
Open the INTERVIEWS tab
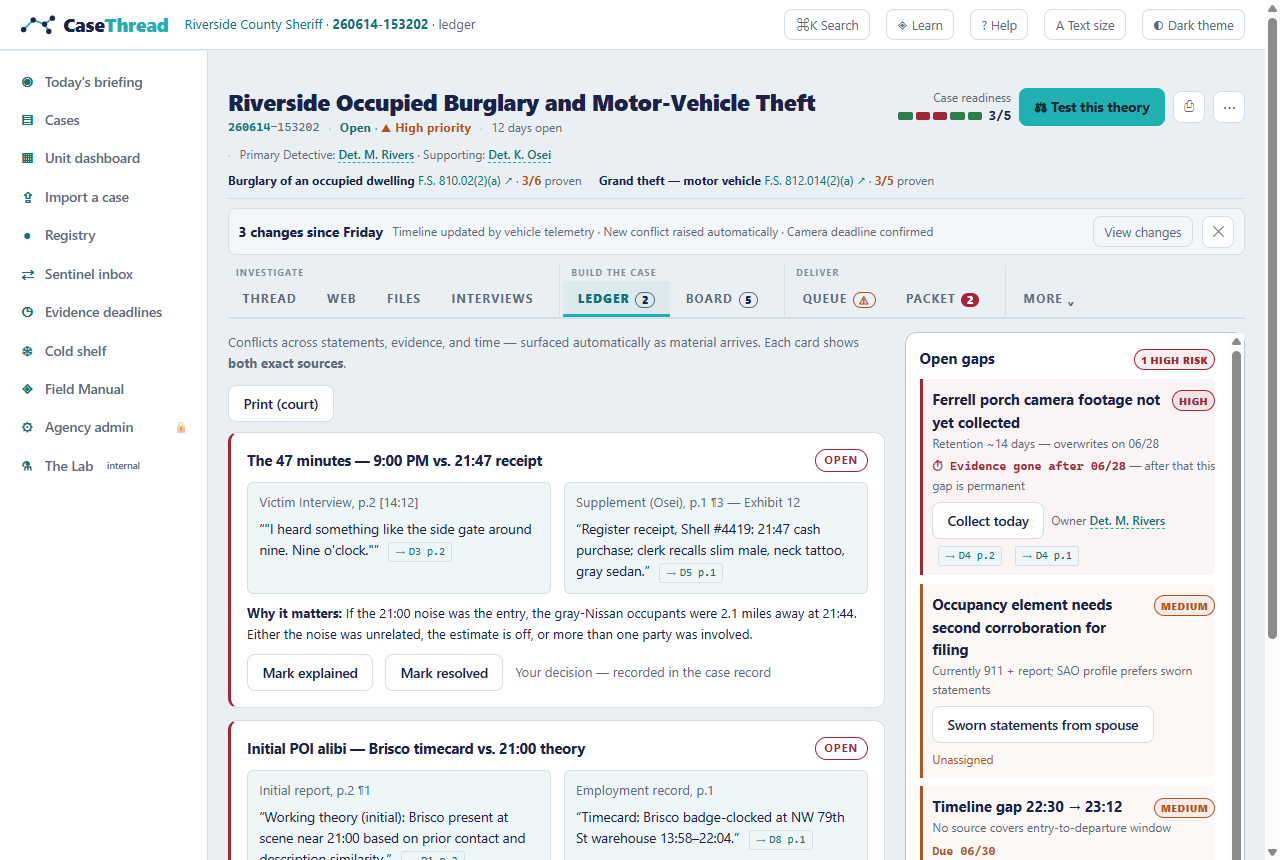[x=492, y=298]
